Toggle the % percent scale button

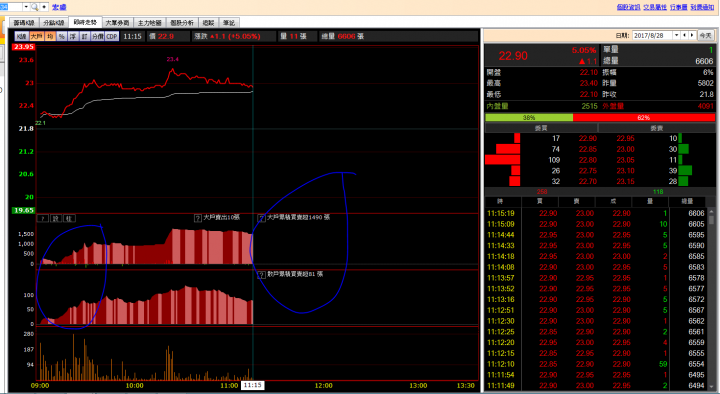pos(62,36)
